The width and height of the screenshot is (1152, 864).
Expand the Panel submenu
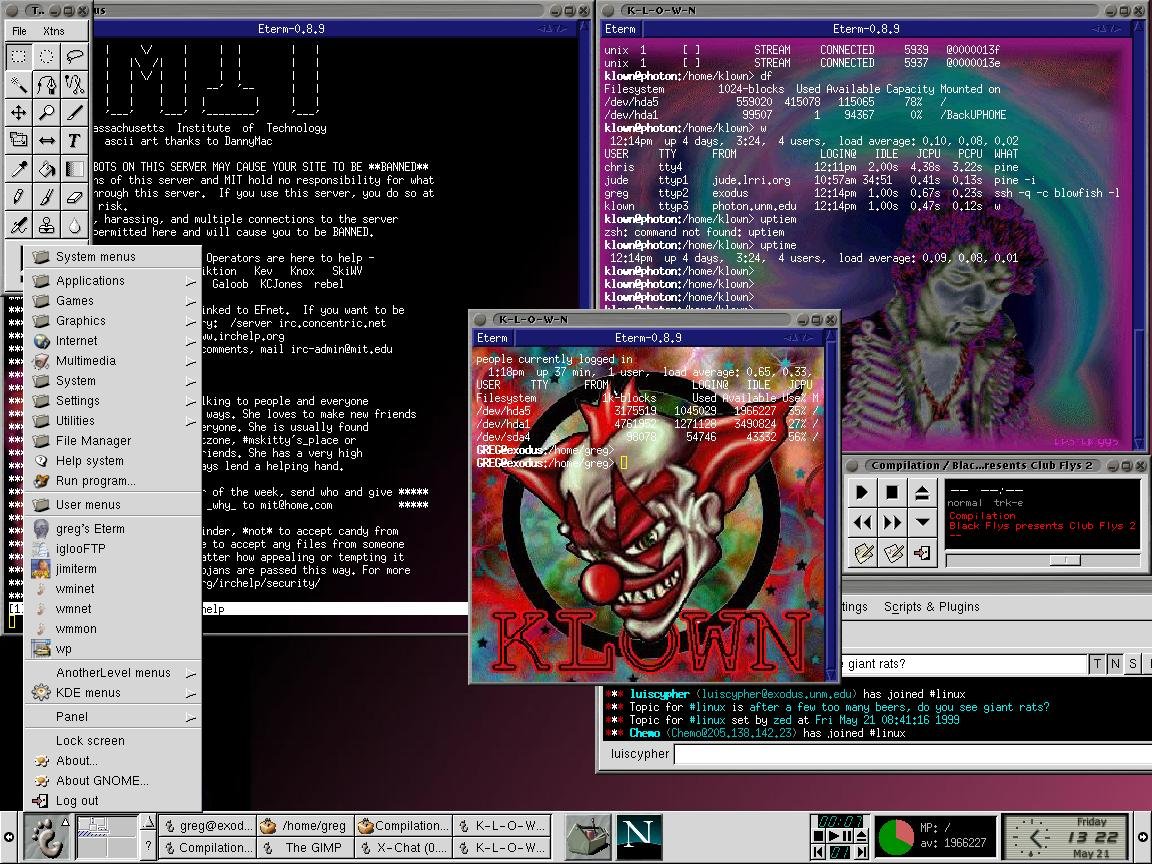[112, 716]
